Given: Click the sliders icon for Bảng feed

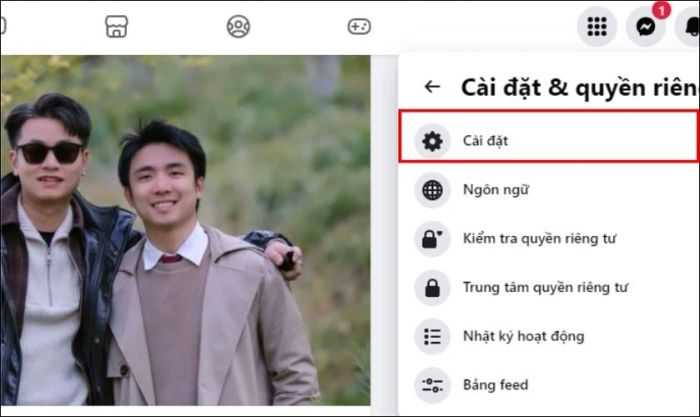Looking at the screenshot, I should 432,385.
